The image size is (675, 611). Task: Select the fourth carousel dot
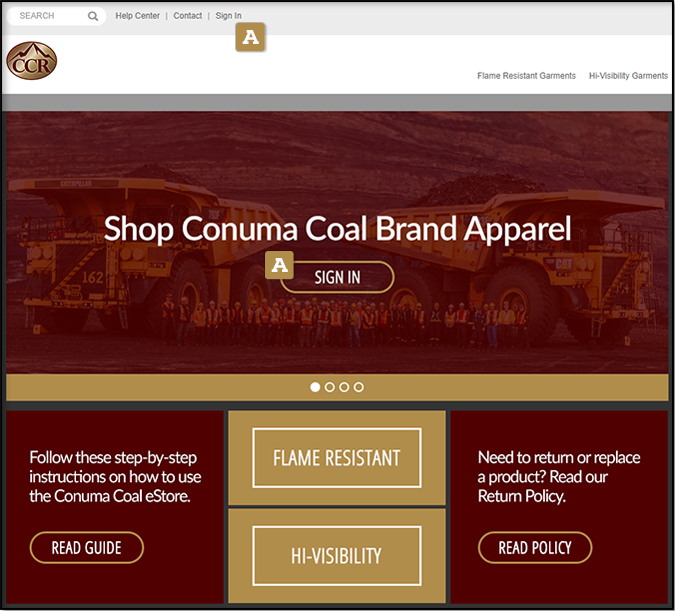(358, 387)
